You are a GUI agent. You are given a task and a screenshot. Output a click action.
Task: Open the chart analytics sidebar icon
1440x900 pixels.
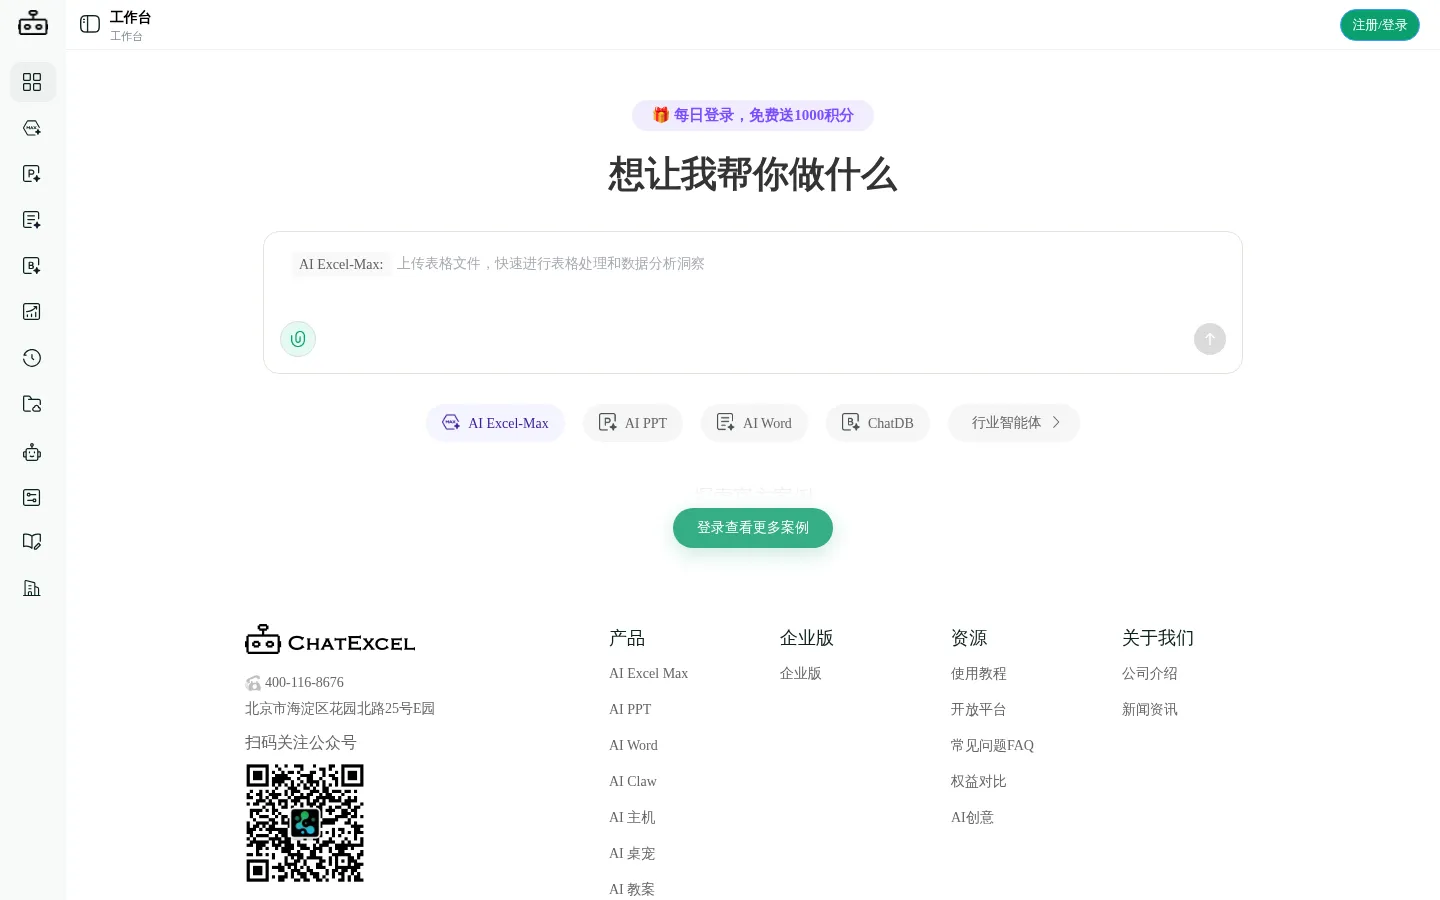click(x=32, y=312)
